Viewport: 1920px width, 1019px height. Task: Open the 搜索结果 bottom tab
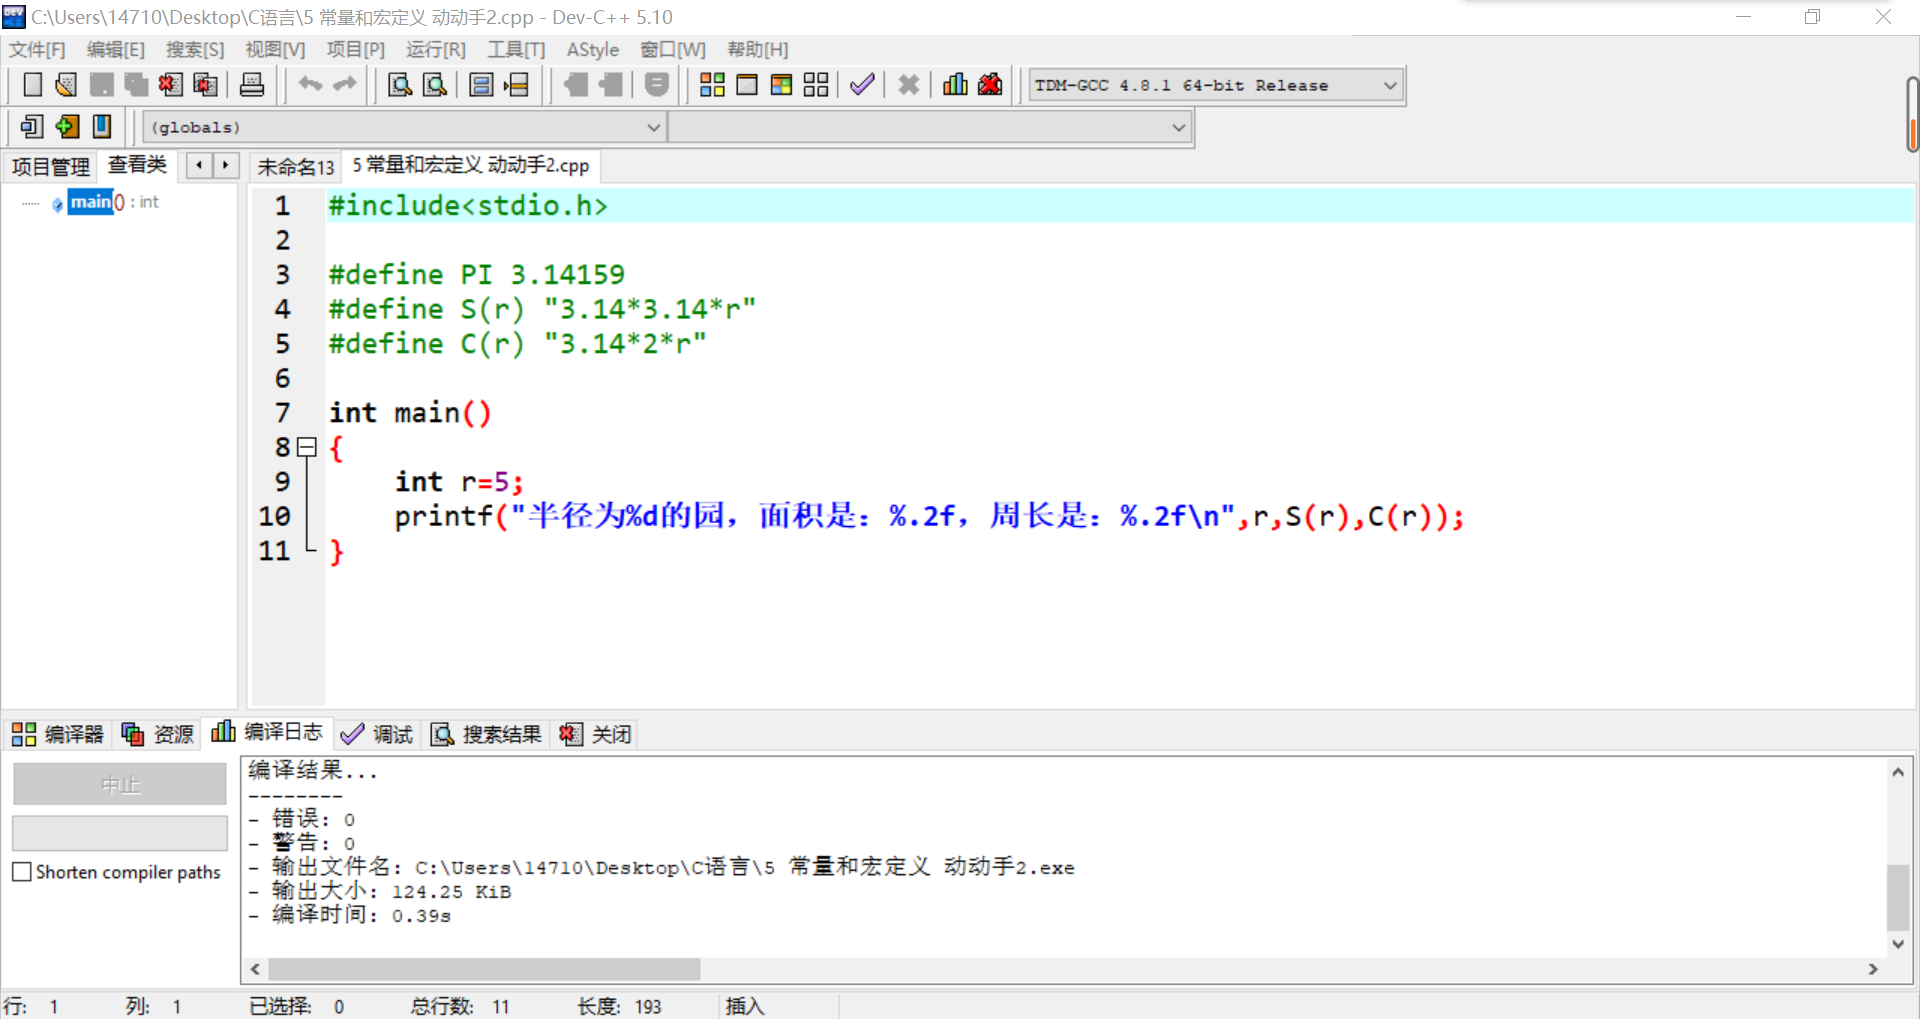(x=486, y=734)
